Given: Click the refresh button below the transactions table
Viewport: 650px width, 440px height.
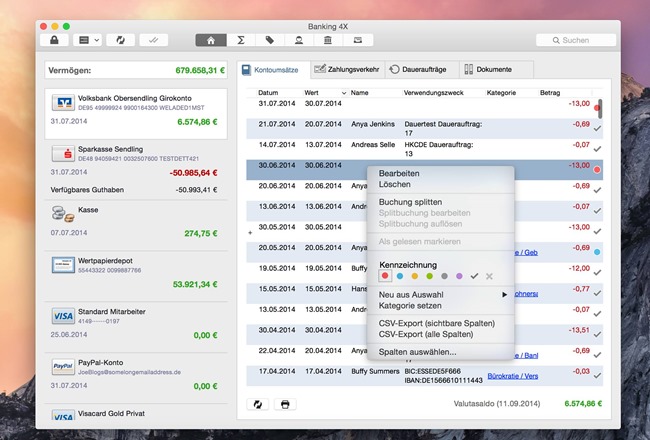Looking at the screenshot, I should tap(258, 404).
